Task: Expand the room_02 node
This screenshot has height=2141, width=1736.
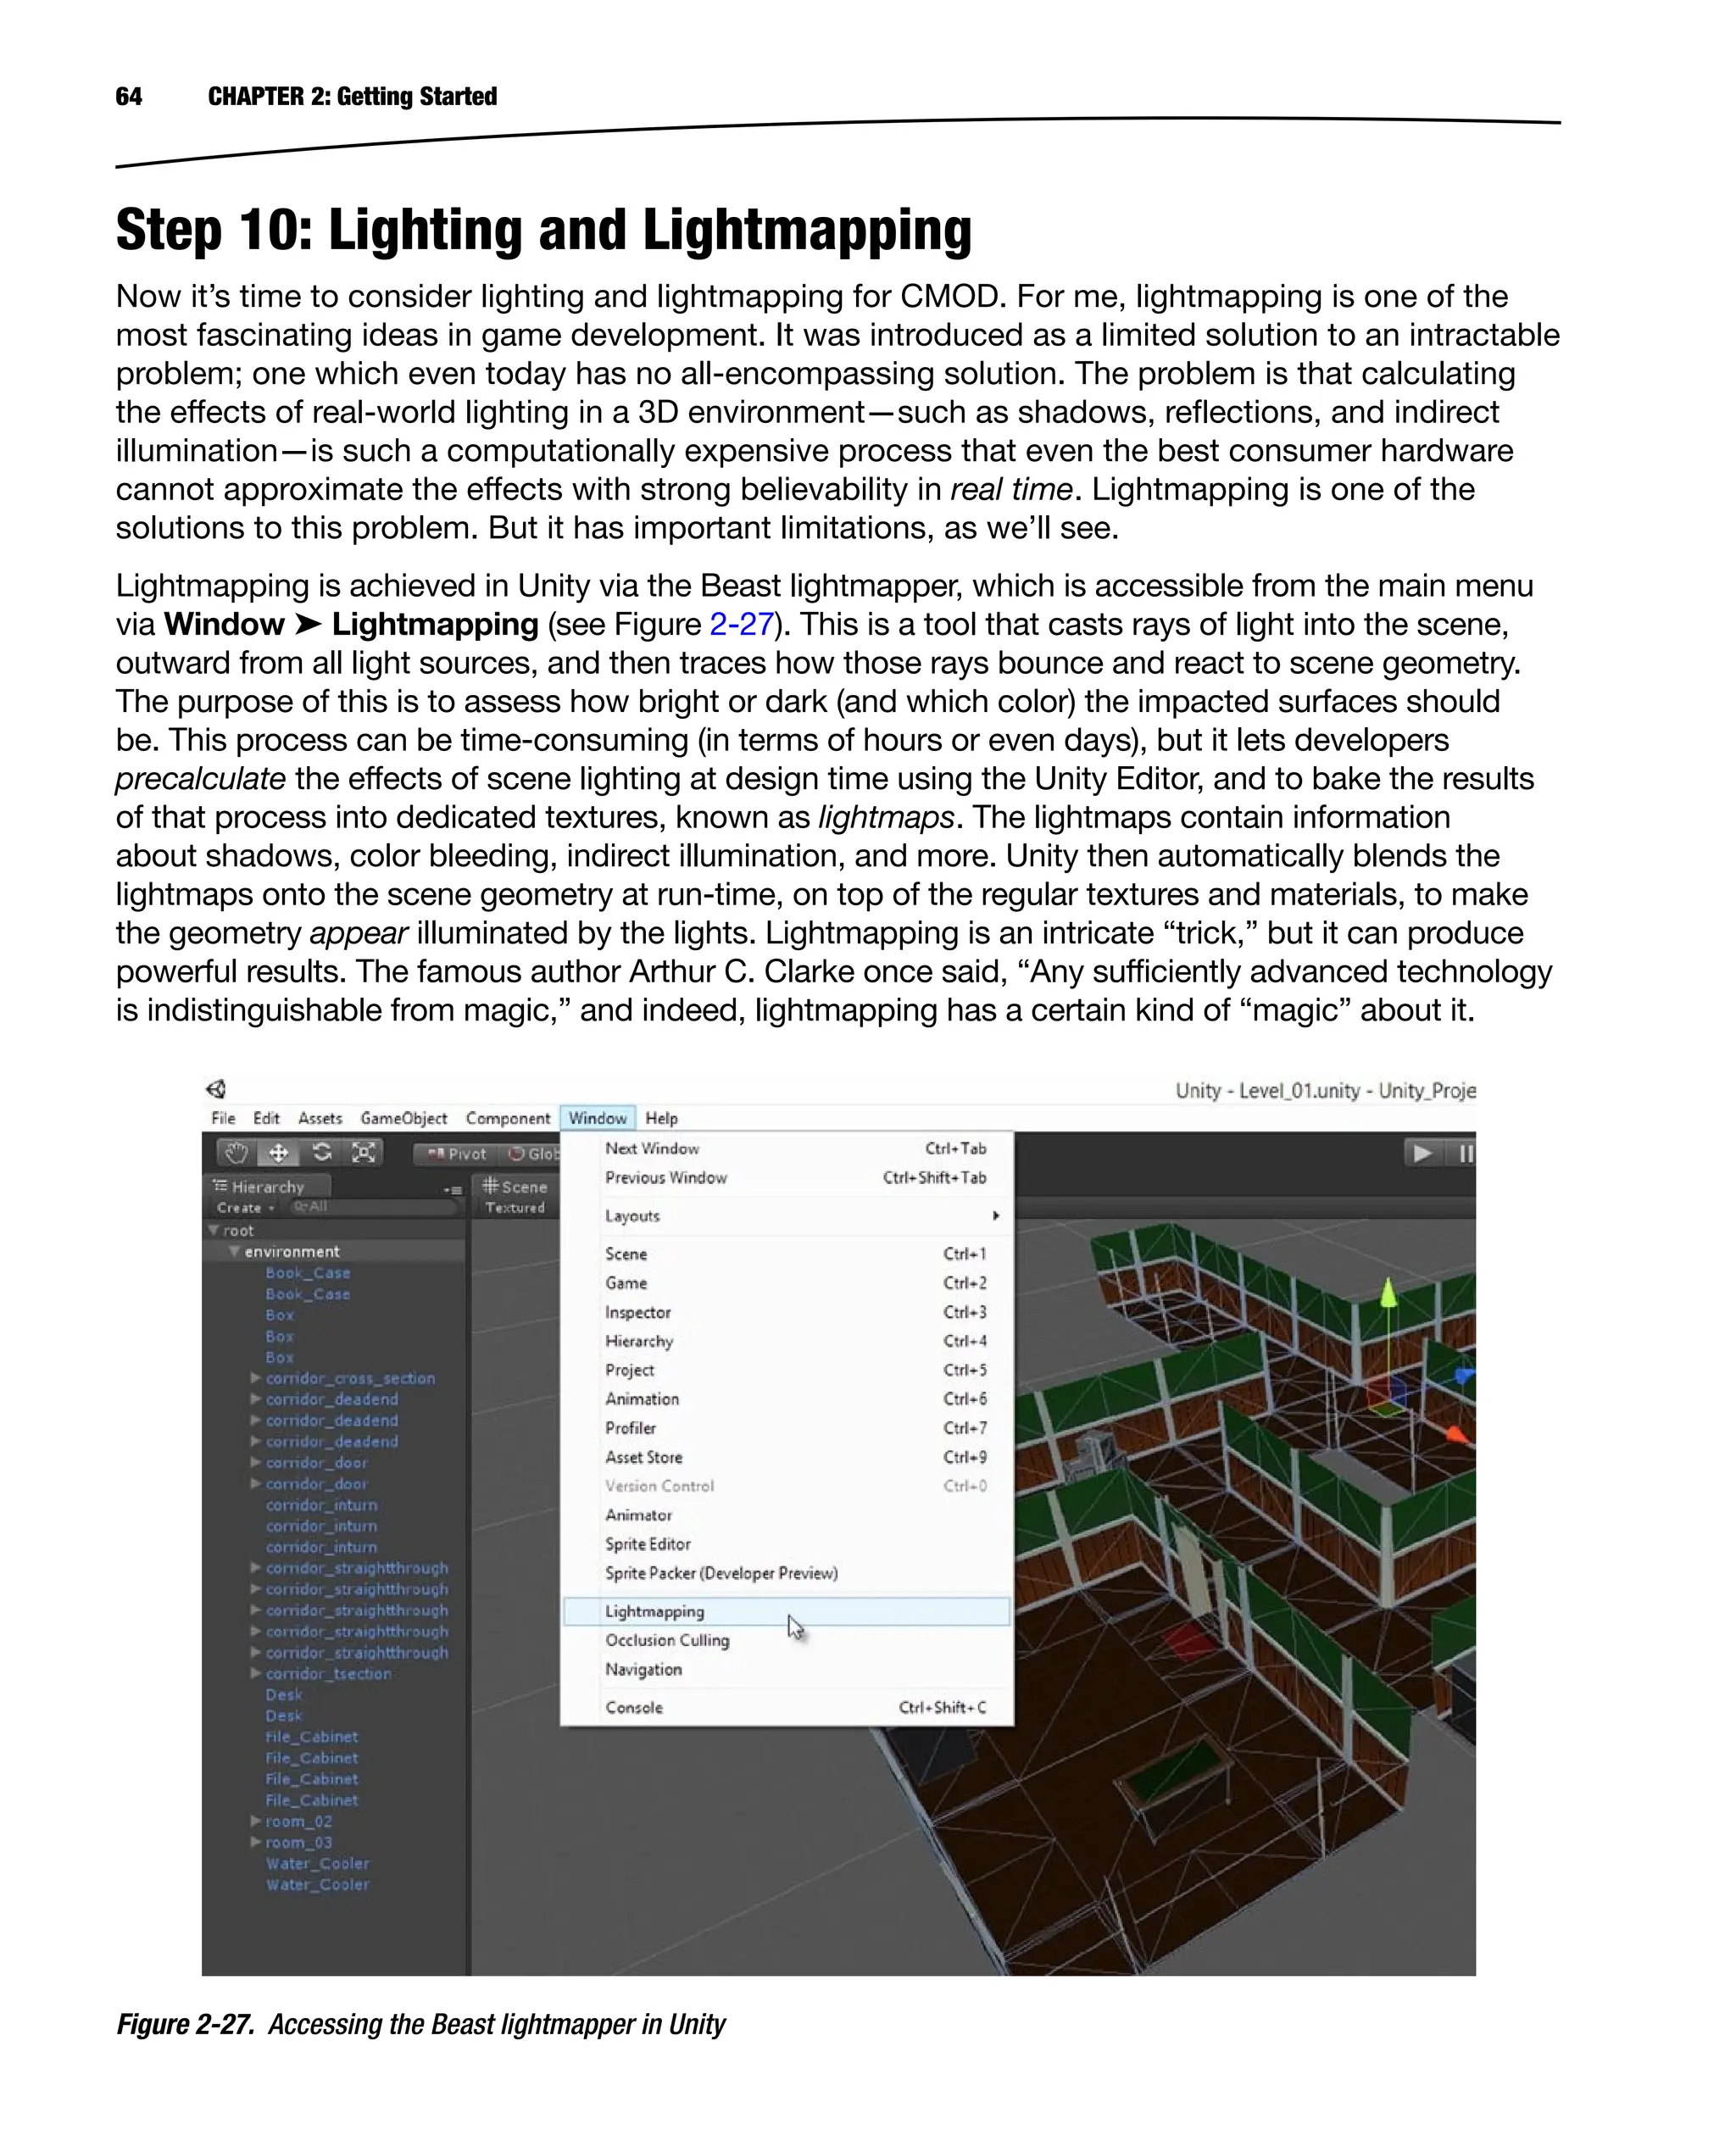Action: pyautogui.click(x=256, y=1821)
